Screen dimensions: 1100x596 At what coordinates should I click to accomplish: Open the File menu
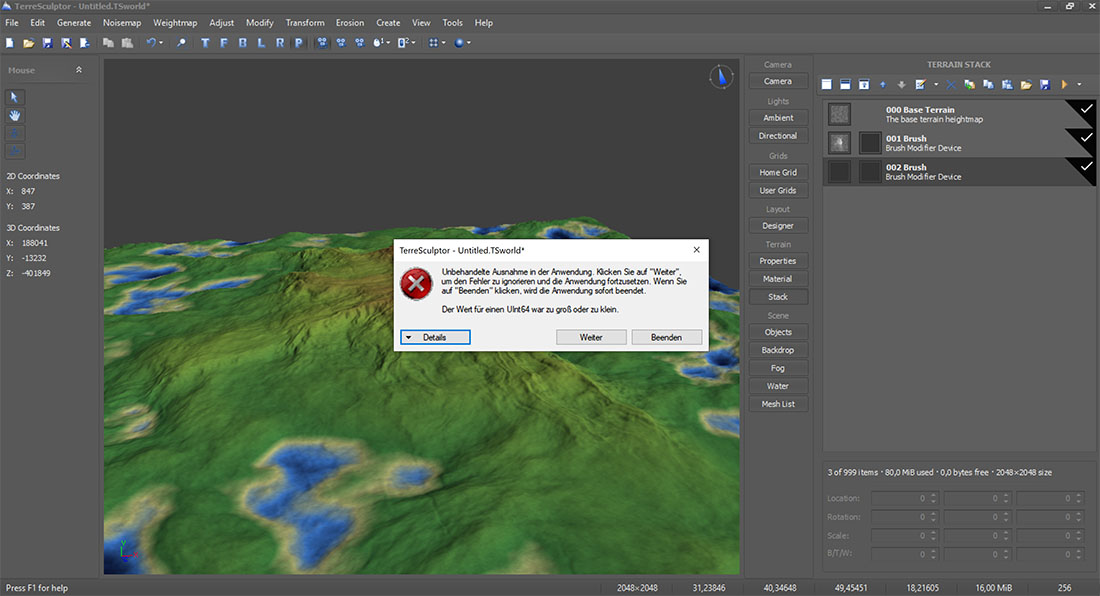pyautogui.click(x=12, y=22)
